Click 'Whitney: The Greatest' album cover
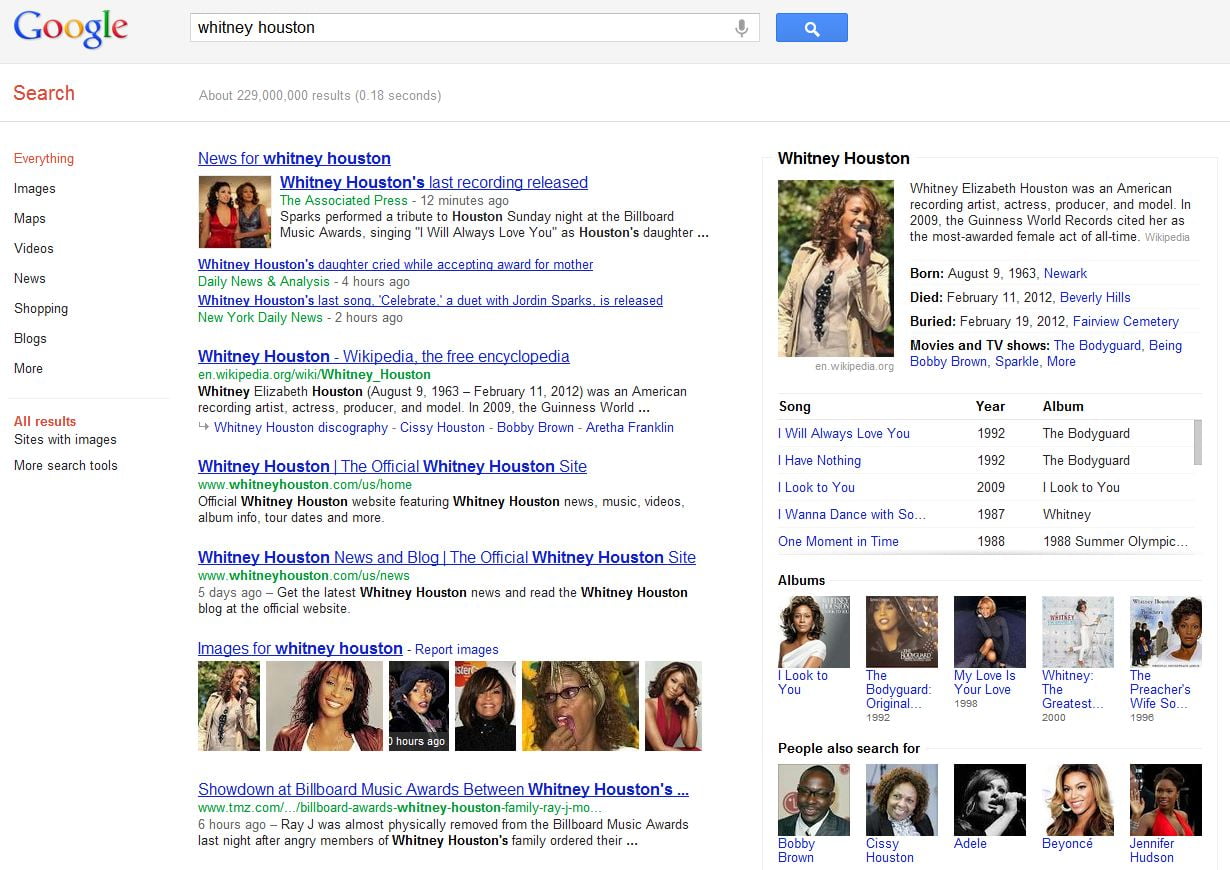Image resolution: width=1230 pixels, height=870 pixels. pos(1078,632)
